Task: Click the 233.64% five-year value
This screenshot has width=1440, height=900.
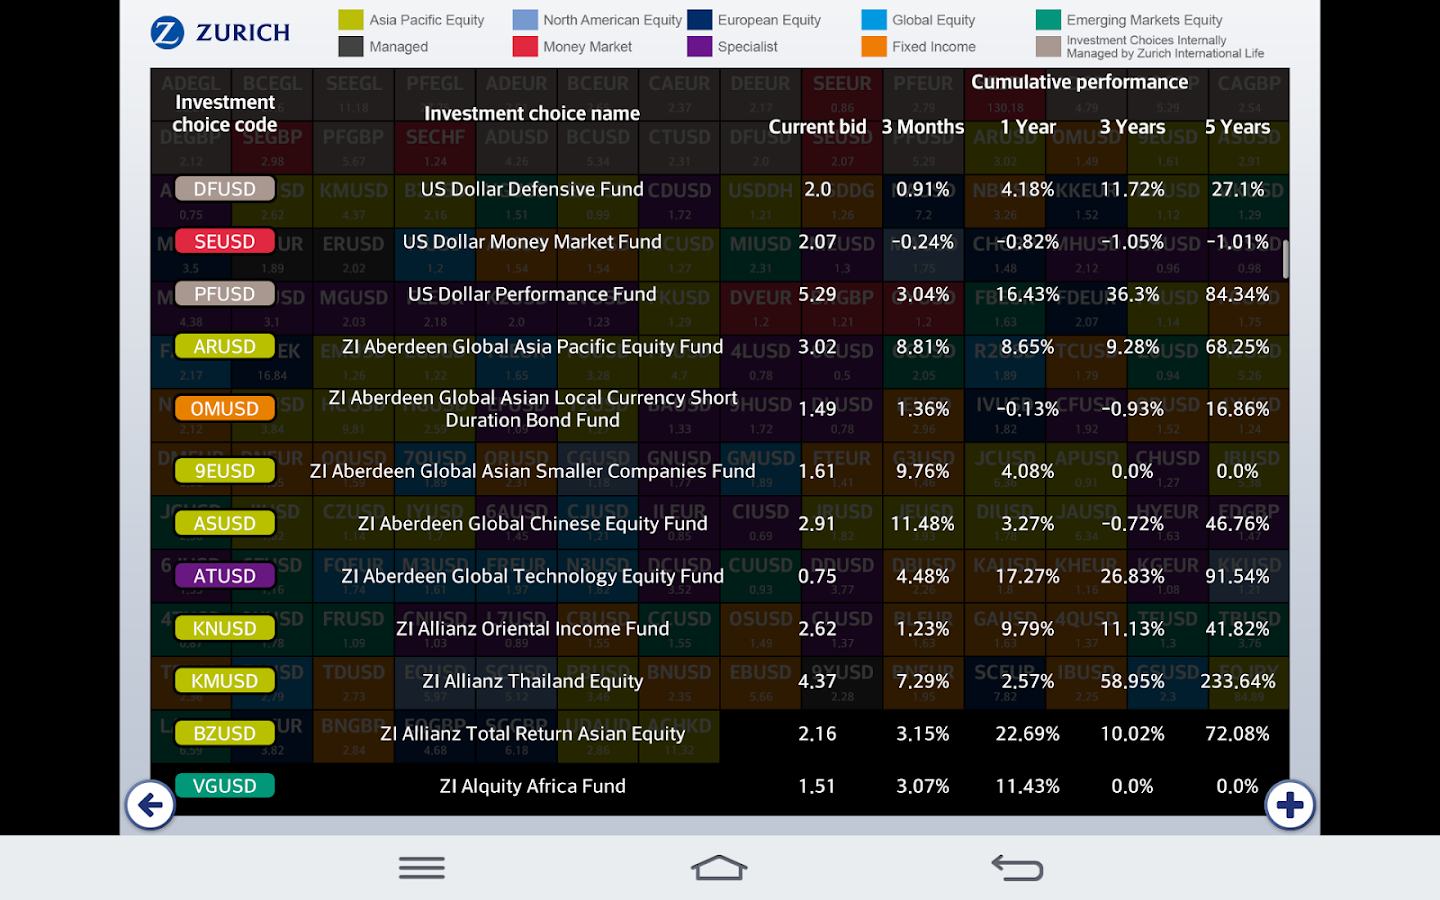Action: pyautogui.click(x=1238, y=681)
